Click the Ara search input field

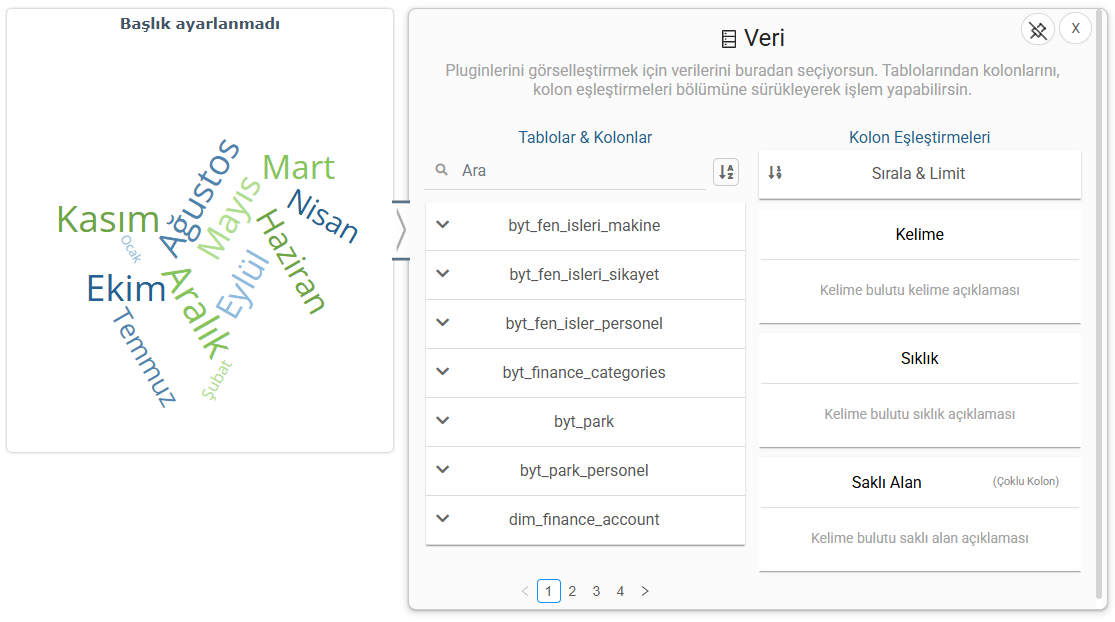pos(580,171)
